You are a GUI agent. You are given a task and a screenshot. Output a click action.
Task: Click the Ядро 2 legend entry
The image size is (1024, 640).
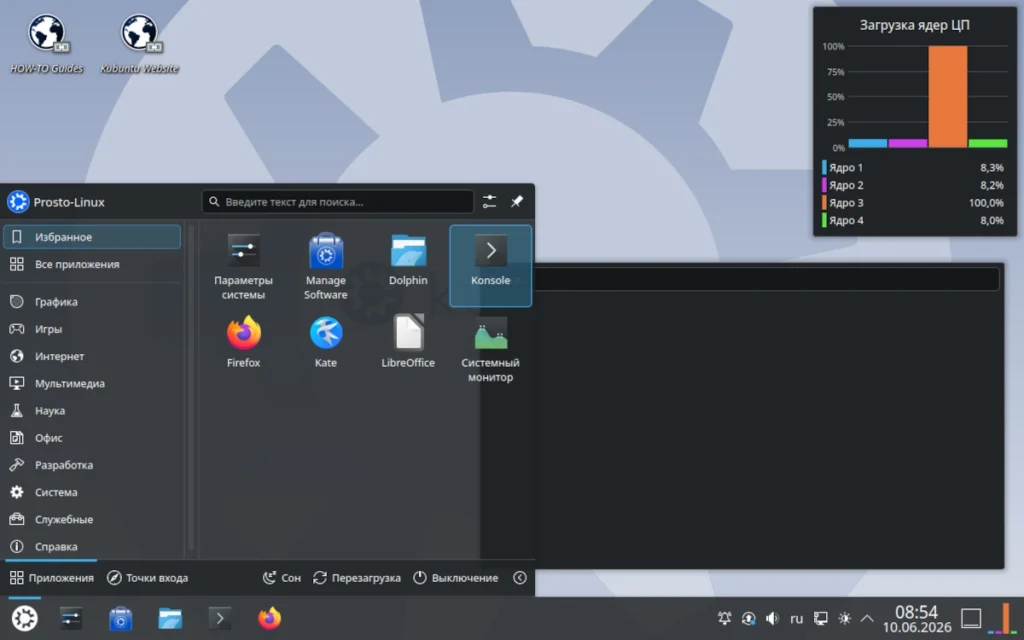pyautogui.click(x=913, y=185)
